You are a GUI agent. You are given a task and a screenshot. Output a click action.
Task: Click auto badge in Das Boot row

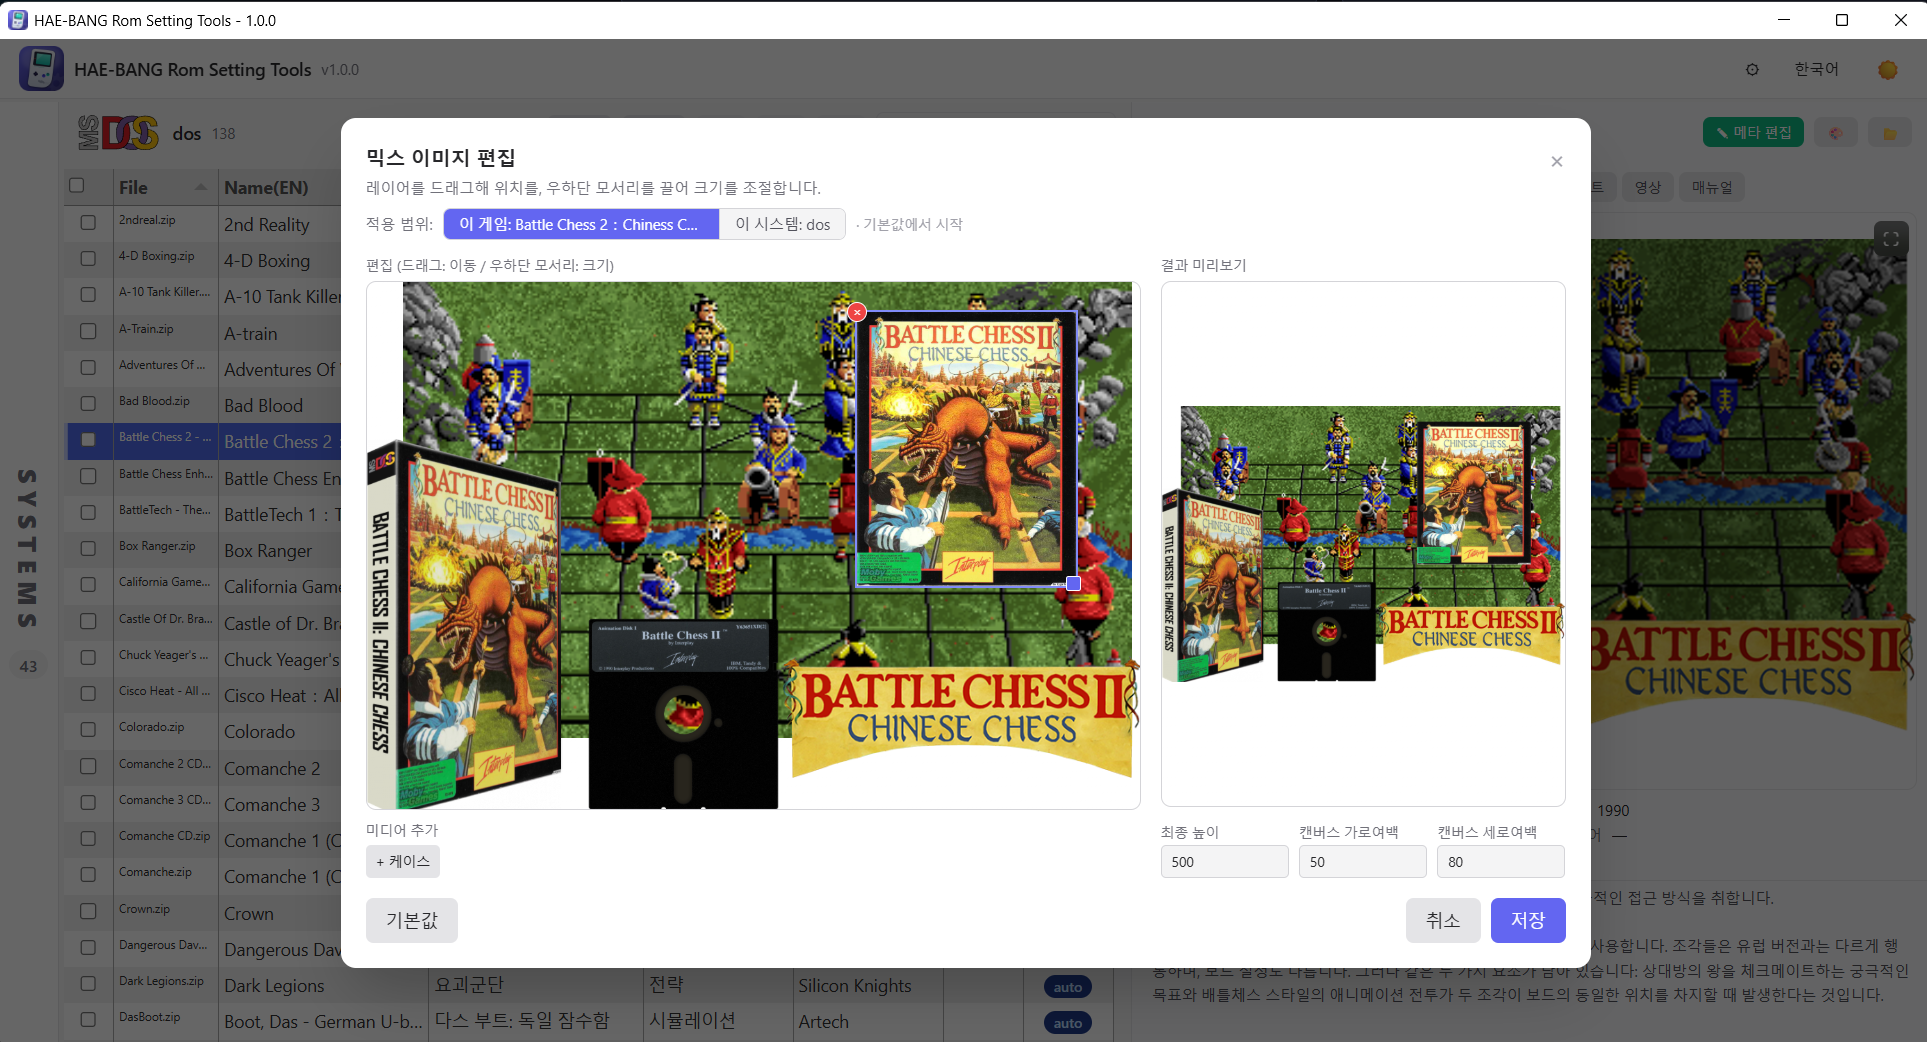pos(1068,1023)
